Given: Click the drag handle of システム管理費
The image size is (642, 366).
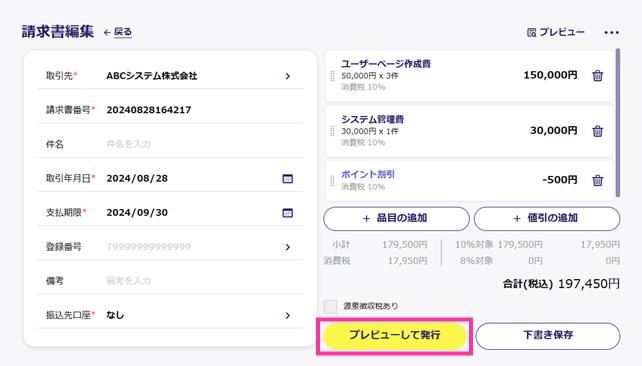Looking at the screenshot, I should (x=332, y=131).
